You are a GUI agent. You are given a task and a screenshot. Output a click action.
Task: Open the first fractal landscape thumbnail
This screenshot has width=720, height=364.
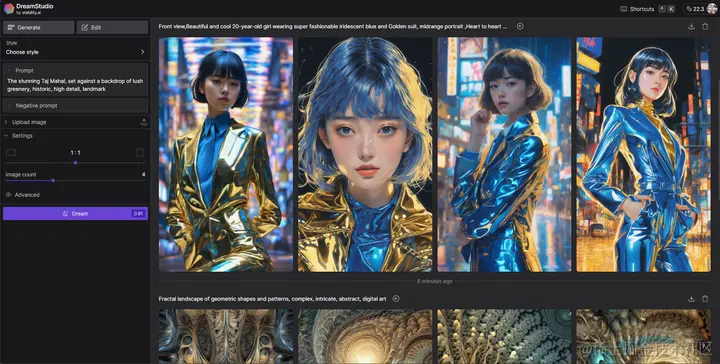pos(226,336)
